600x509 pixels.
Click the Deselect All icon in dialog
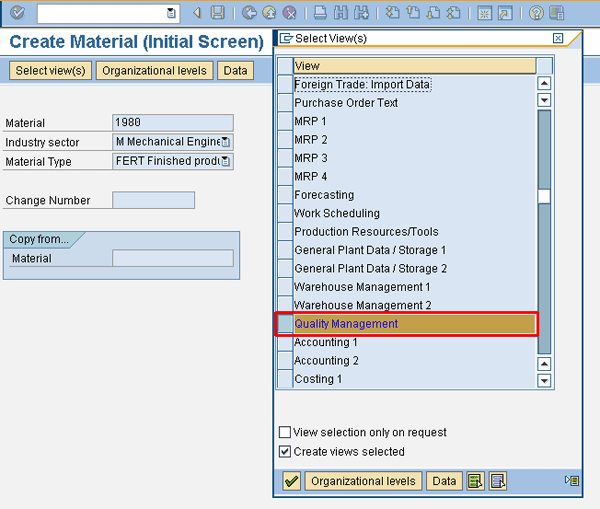click(498, 481)
